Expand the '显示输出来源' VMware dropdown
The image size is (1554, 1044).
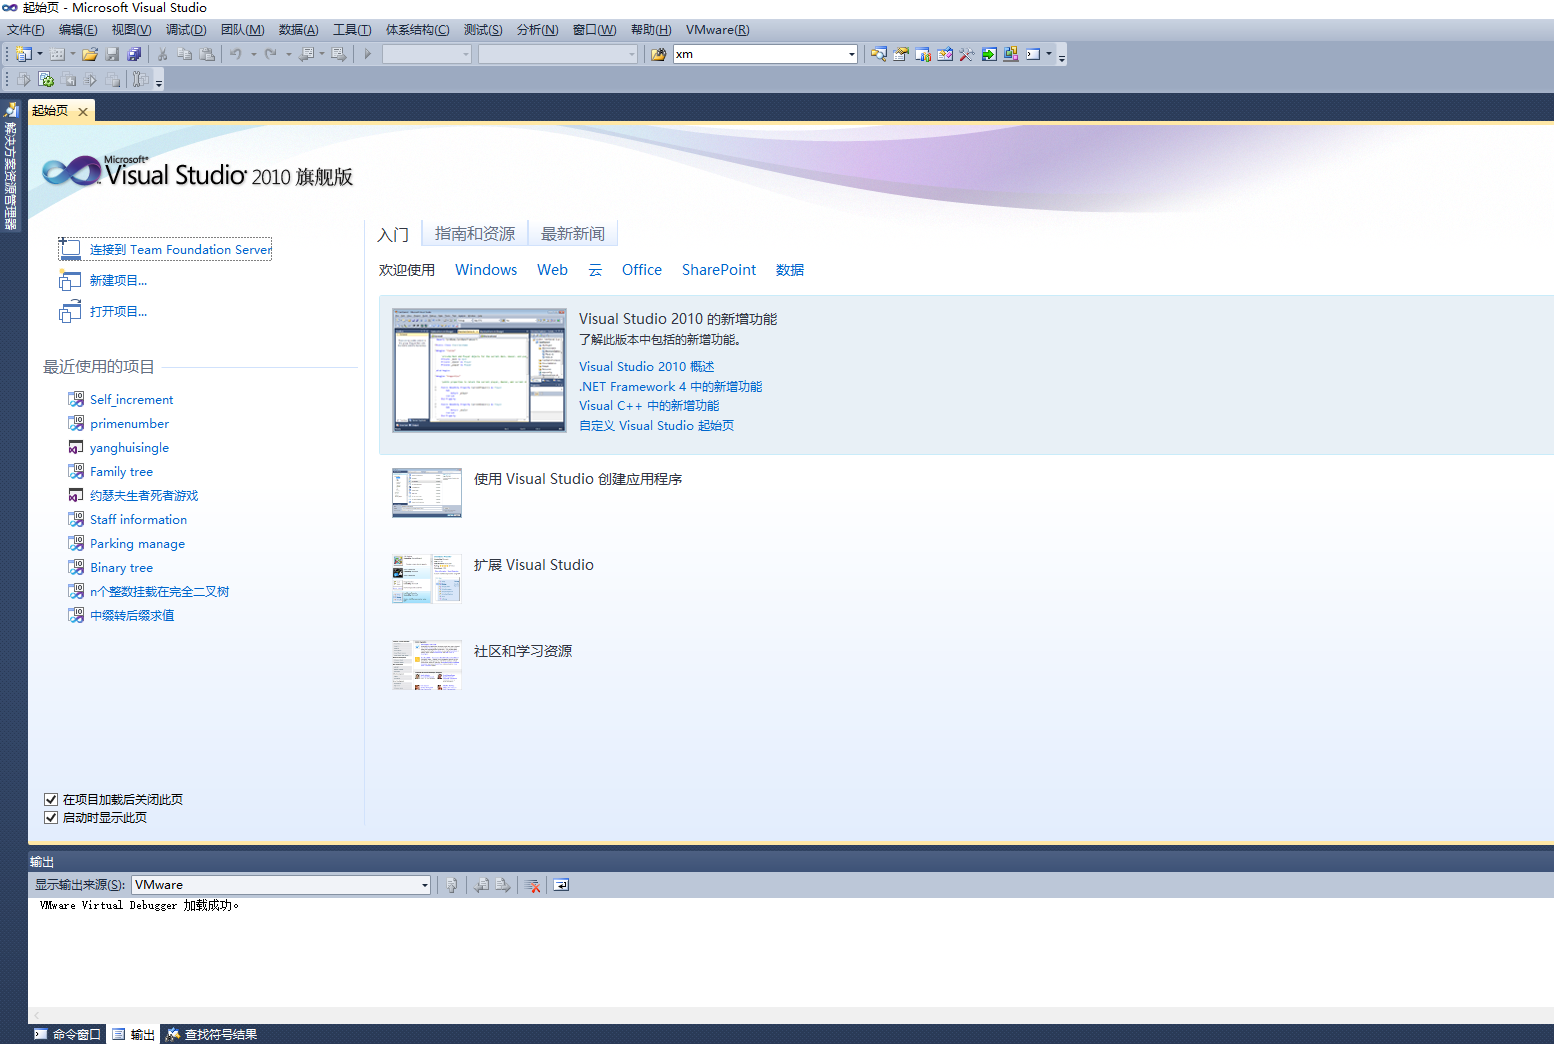coord(424,885)
